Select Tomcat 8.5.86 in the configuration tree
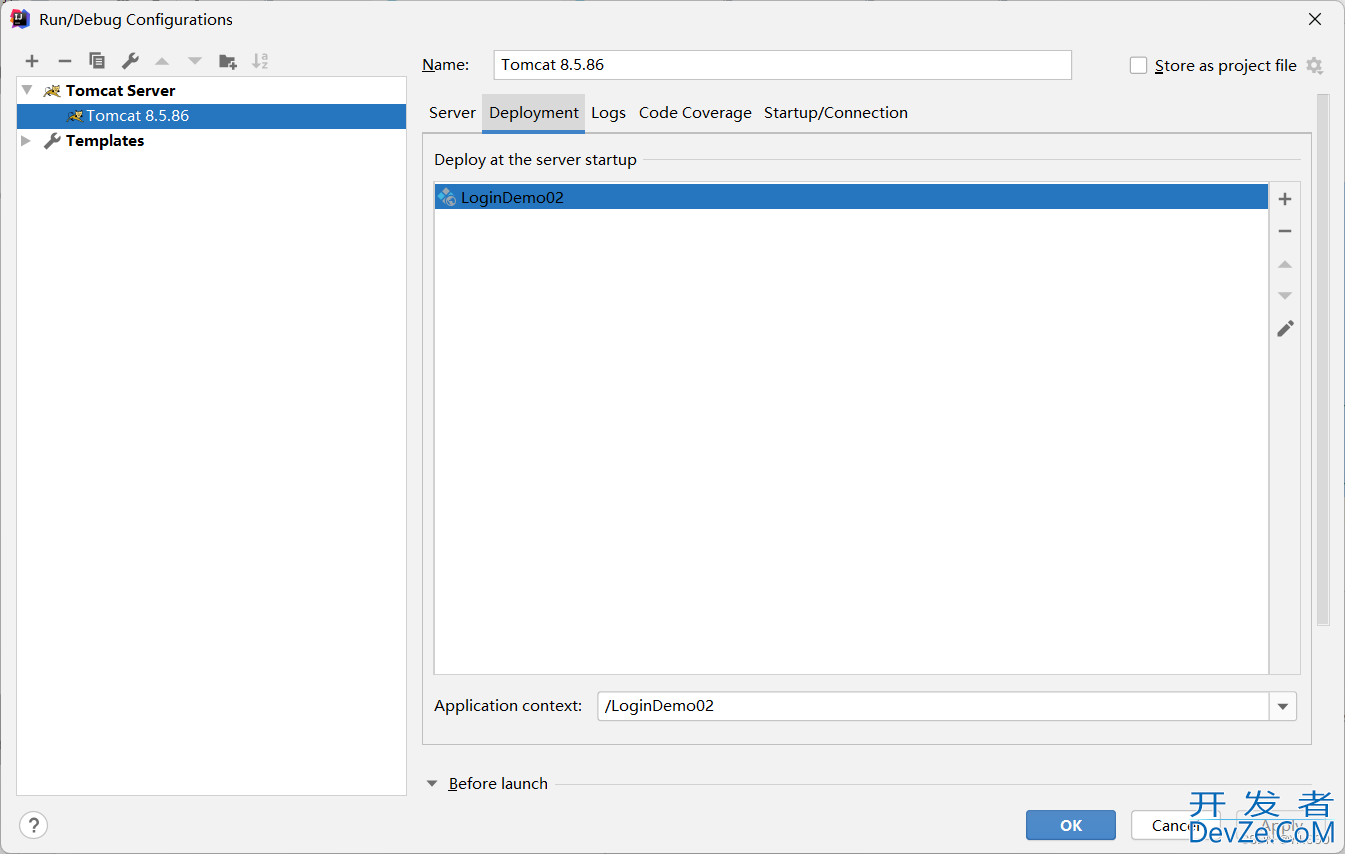1345x854 pixels. coord(212,116)
